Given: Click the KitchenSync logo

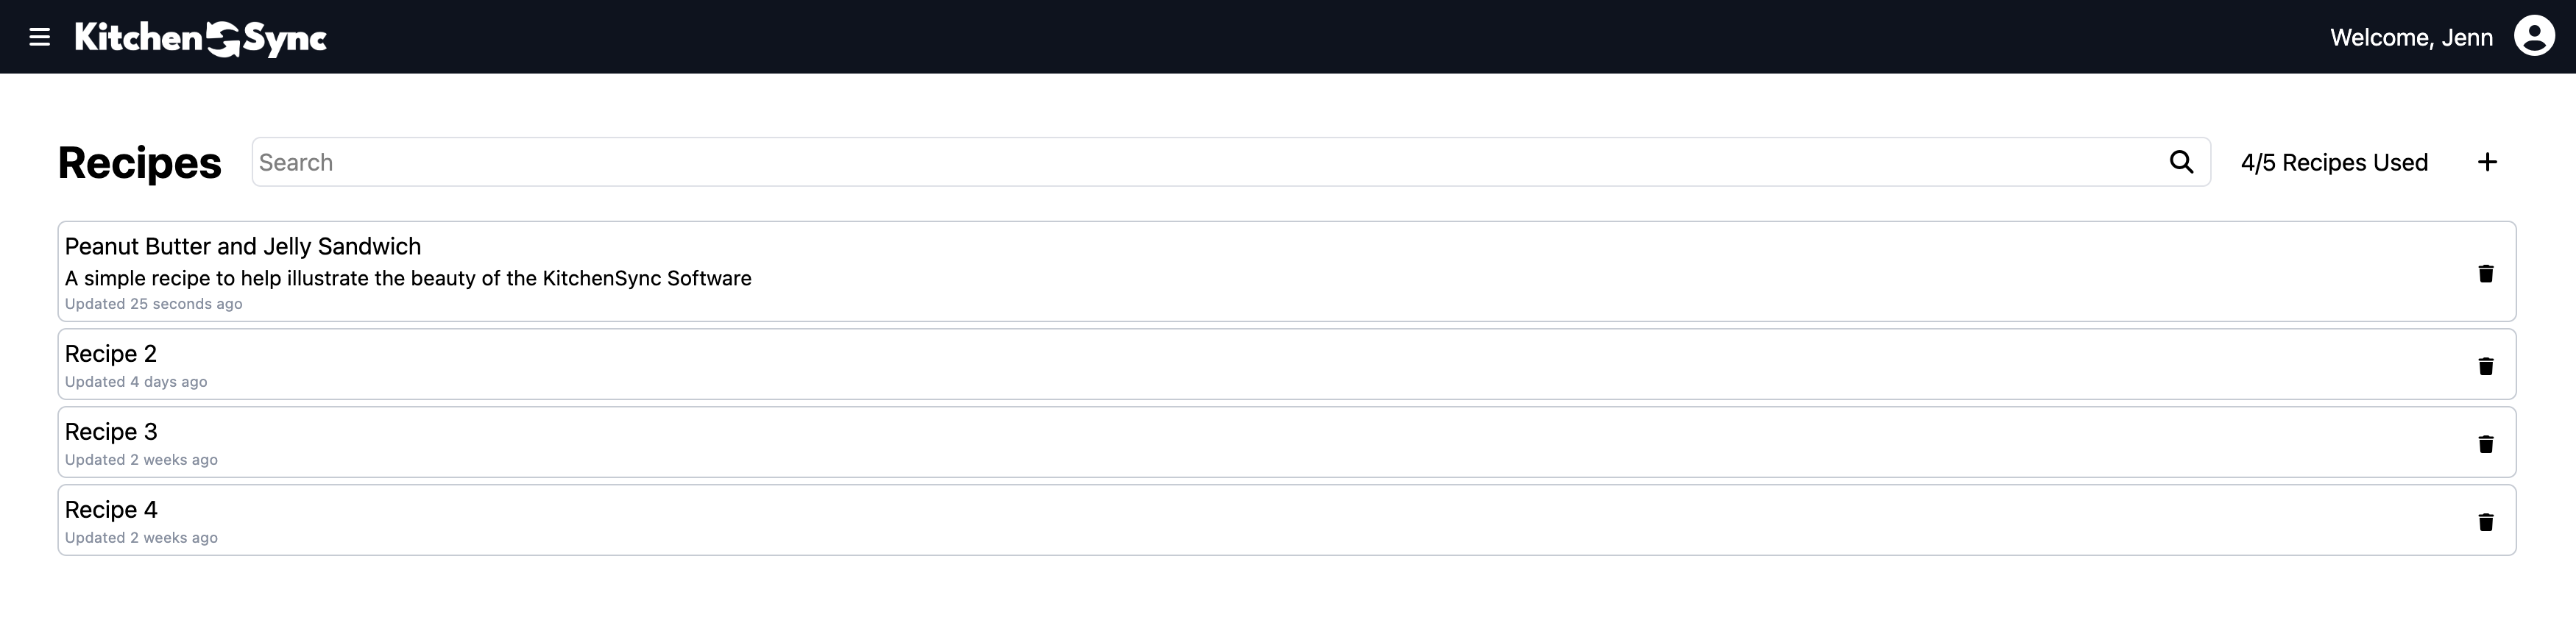Looking at the screenshot, I should (x=201, y=38).
